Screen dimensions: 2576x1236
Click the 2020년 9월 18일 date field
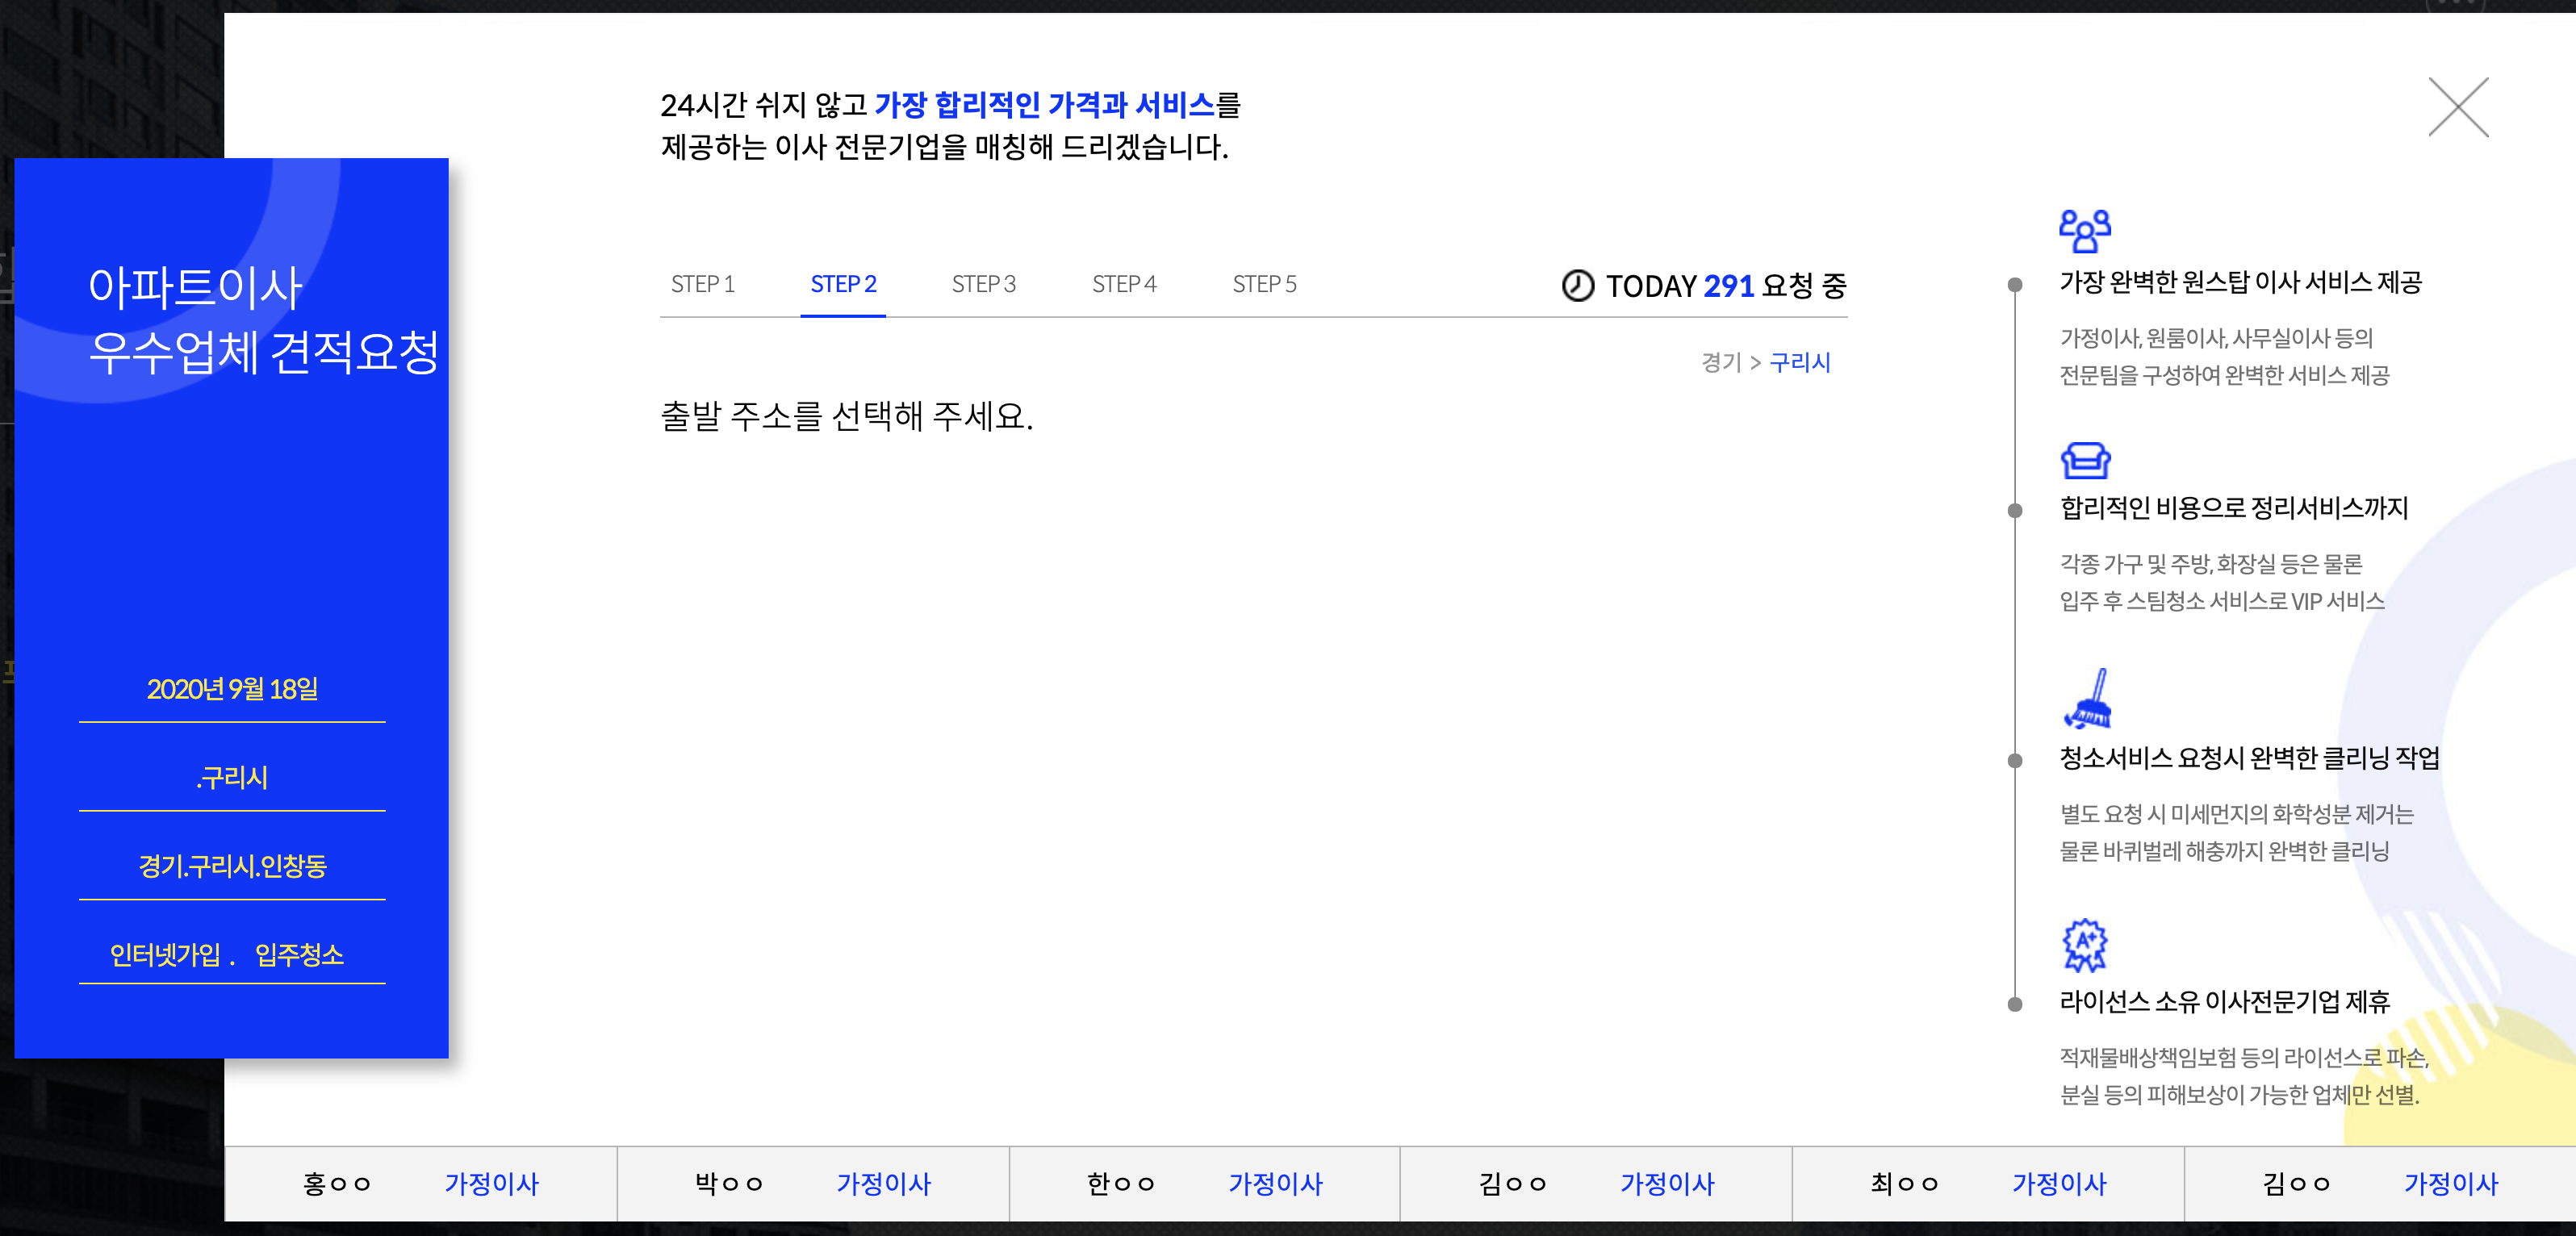tap(232, 689)
